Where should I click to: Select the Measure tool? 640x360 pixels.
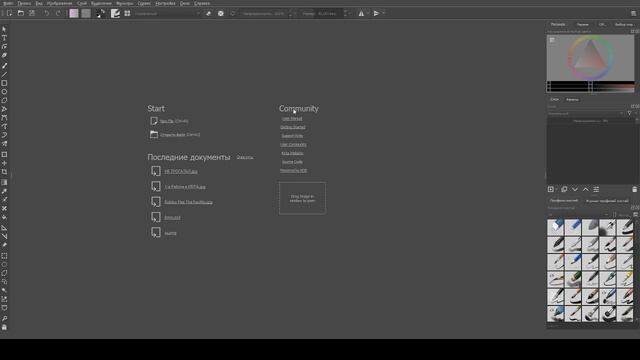[x=4, y=236]
